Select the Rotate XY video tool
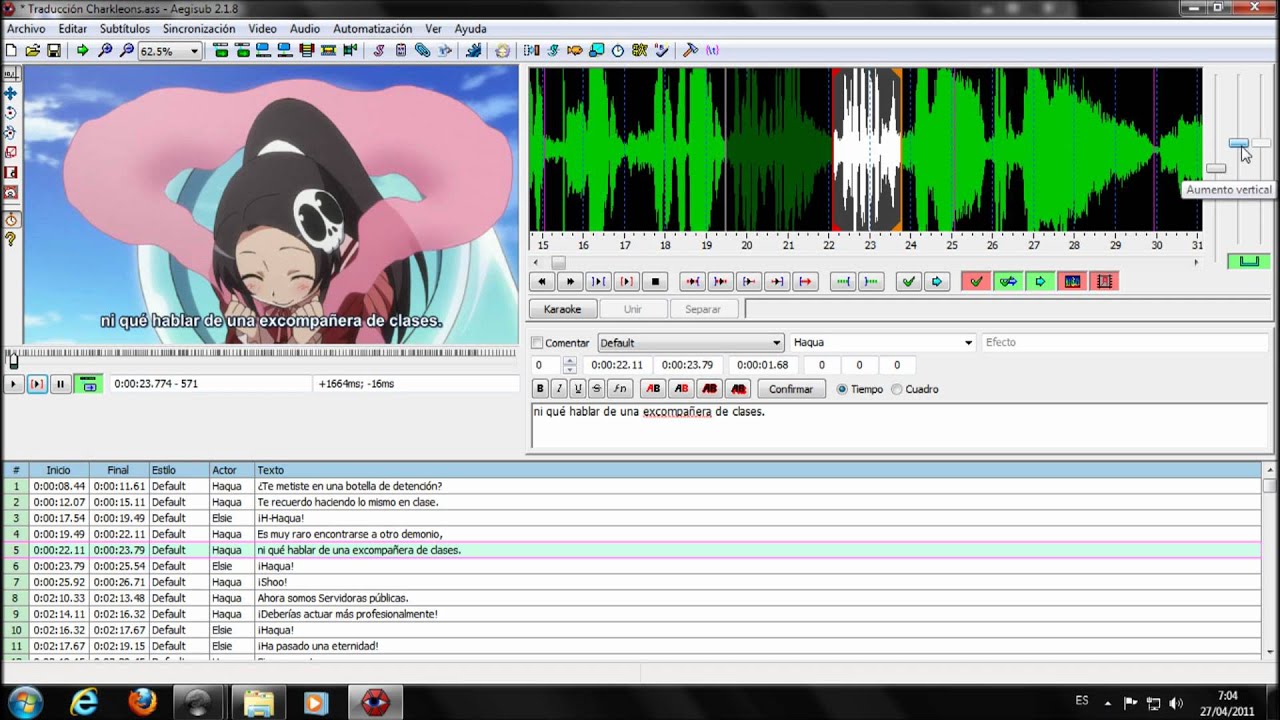Viewport: 1280px width, 720px height. pos(11,133)
